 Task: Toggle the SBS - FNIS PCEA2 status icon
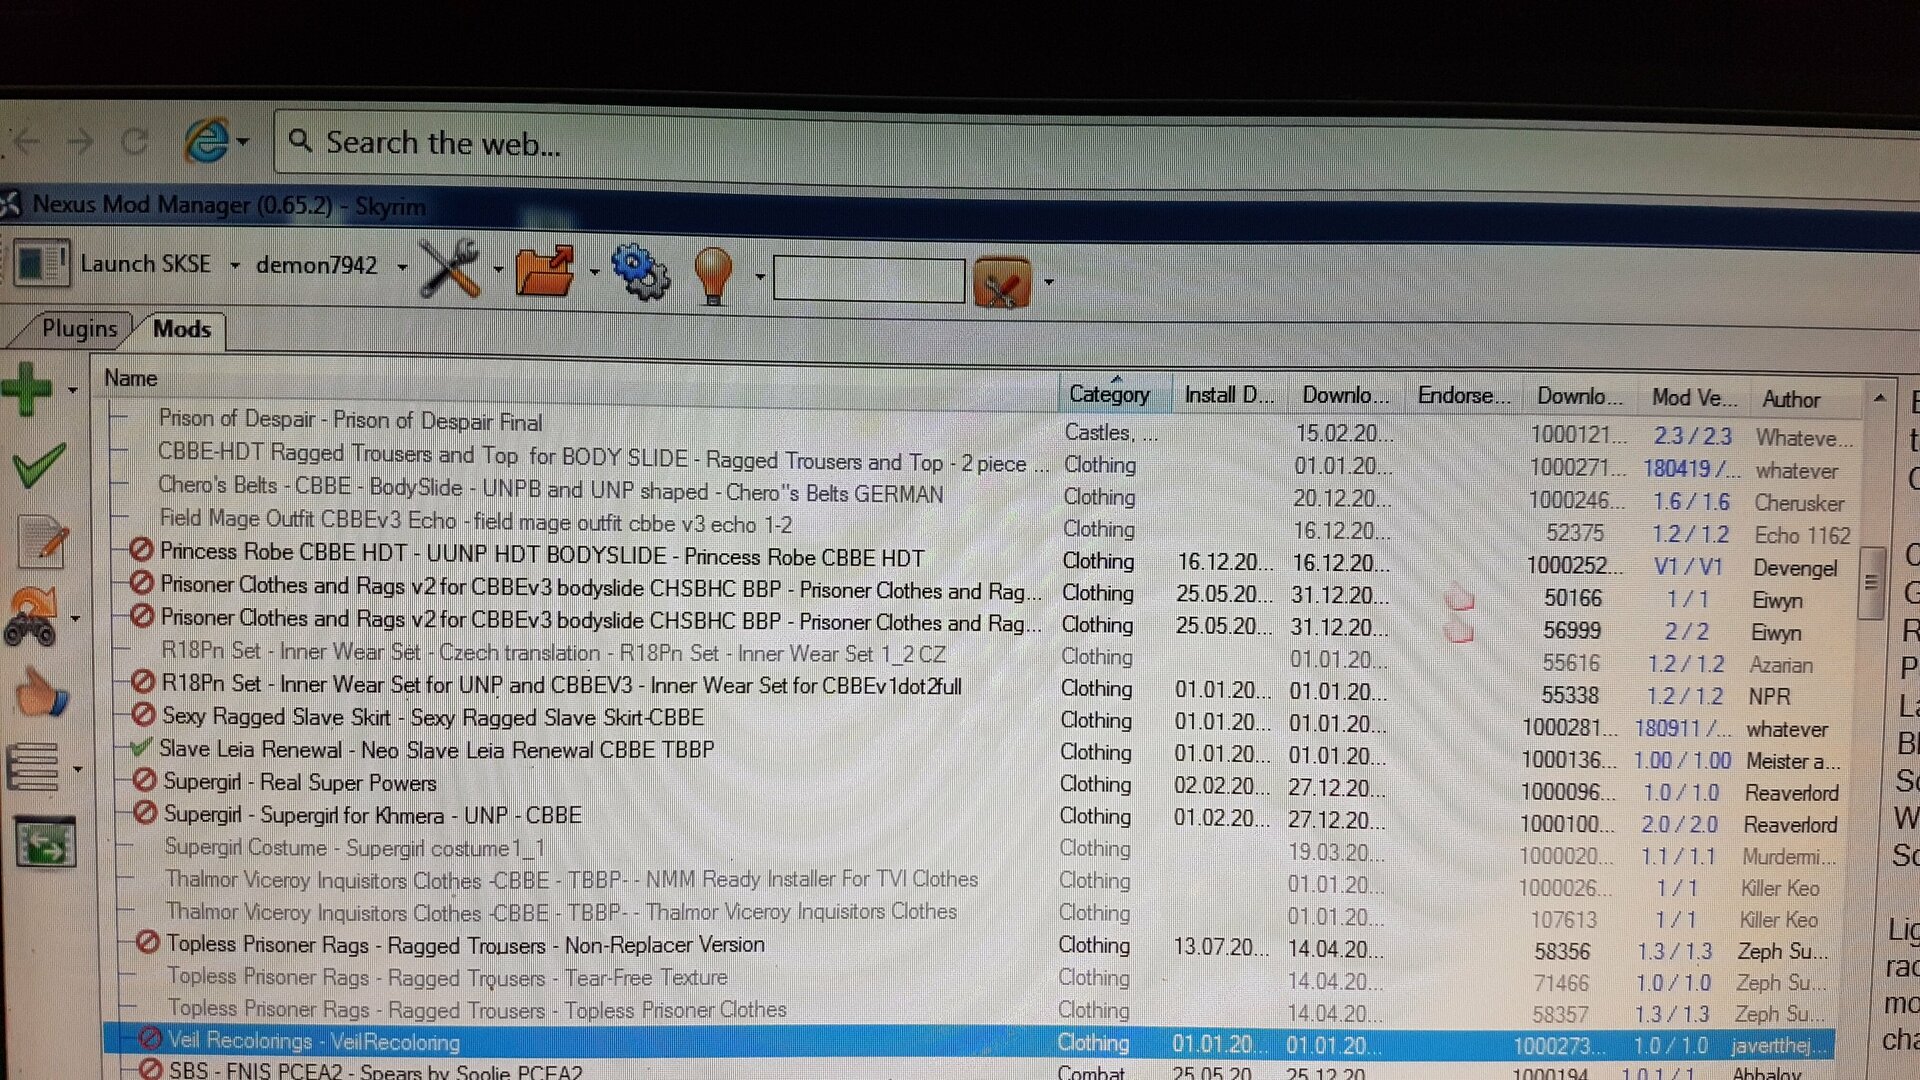click(x=151, y=1069)
